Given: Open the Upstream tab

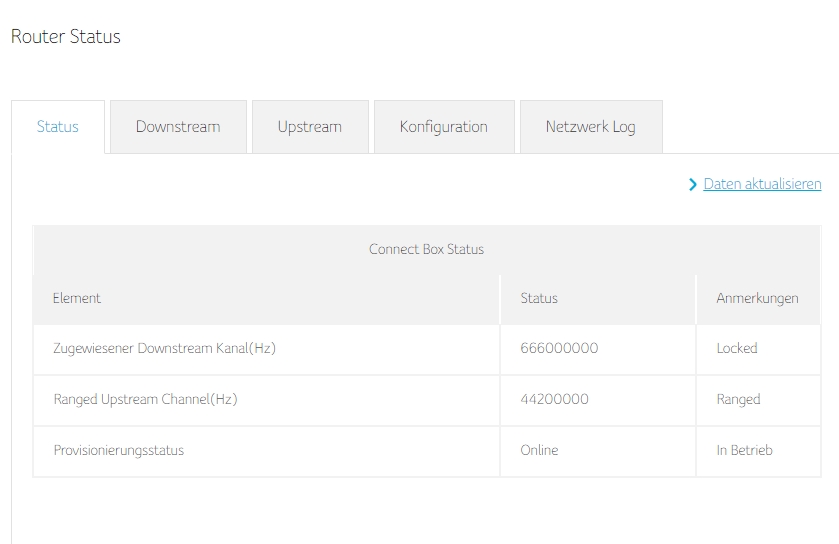Looking at the screenshot, I should click(x=310, y=127).
